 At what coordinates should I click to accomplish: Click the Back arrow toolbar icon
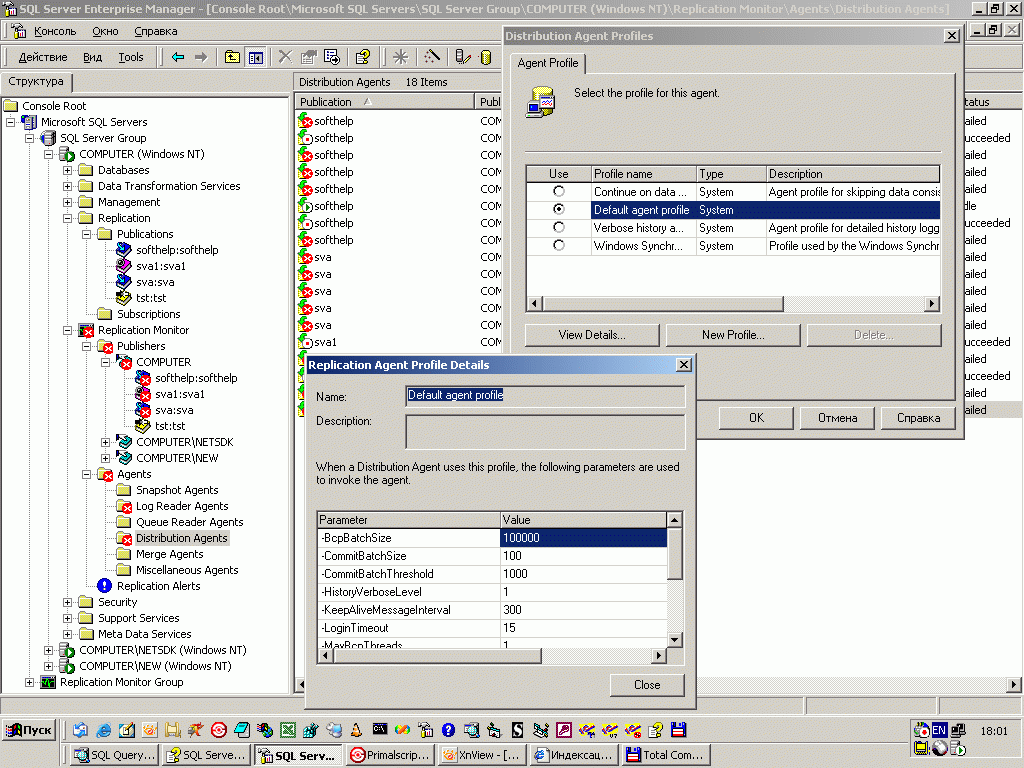click(x=178, y=57)
